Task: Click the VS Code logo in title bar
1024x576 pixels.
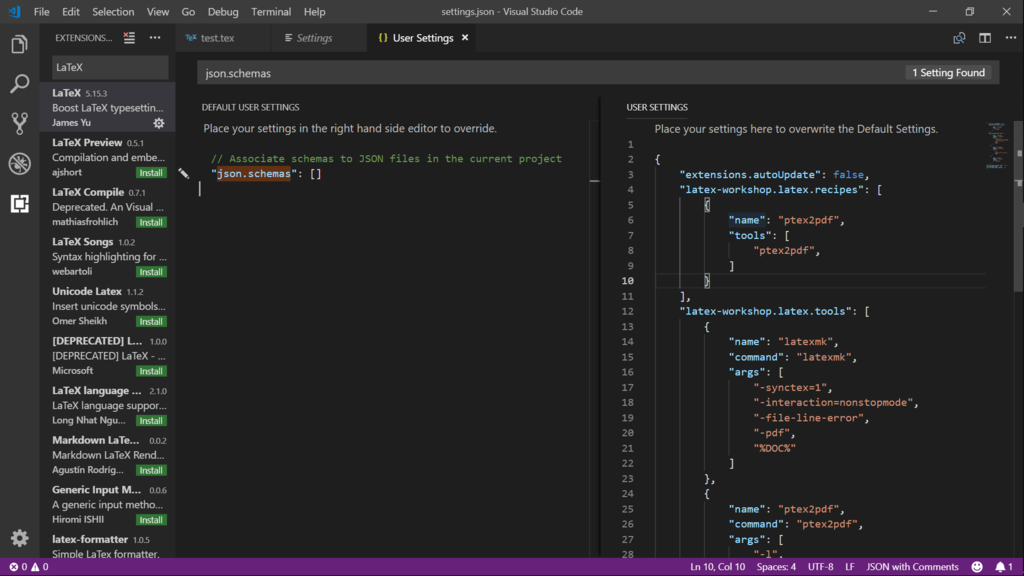Action: click(x=14, y=12)
